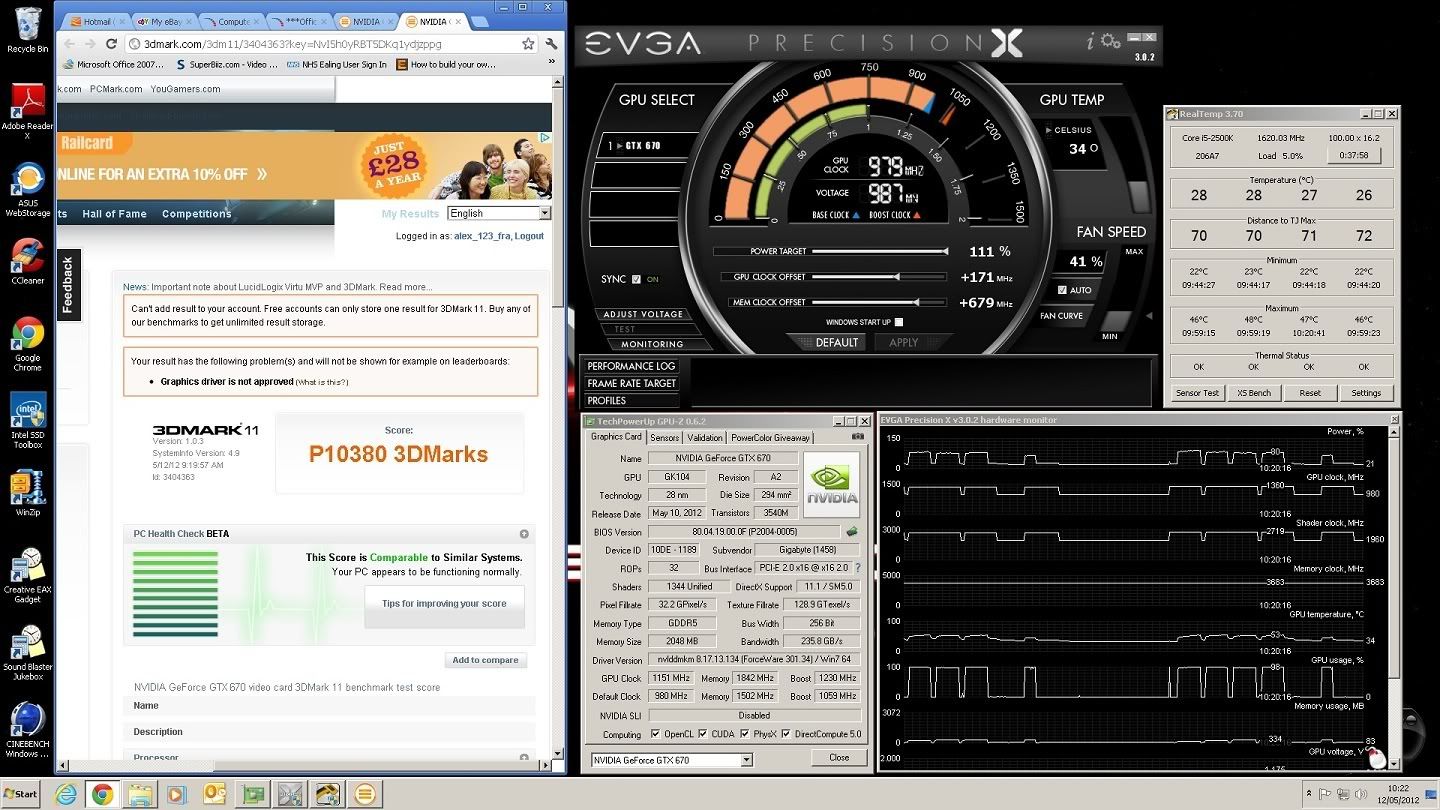Screen dimensions: 1440x810
Task: Show hidden system tray icons arrow
Action: pyautogui.click(x=1308, y=794)
